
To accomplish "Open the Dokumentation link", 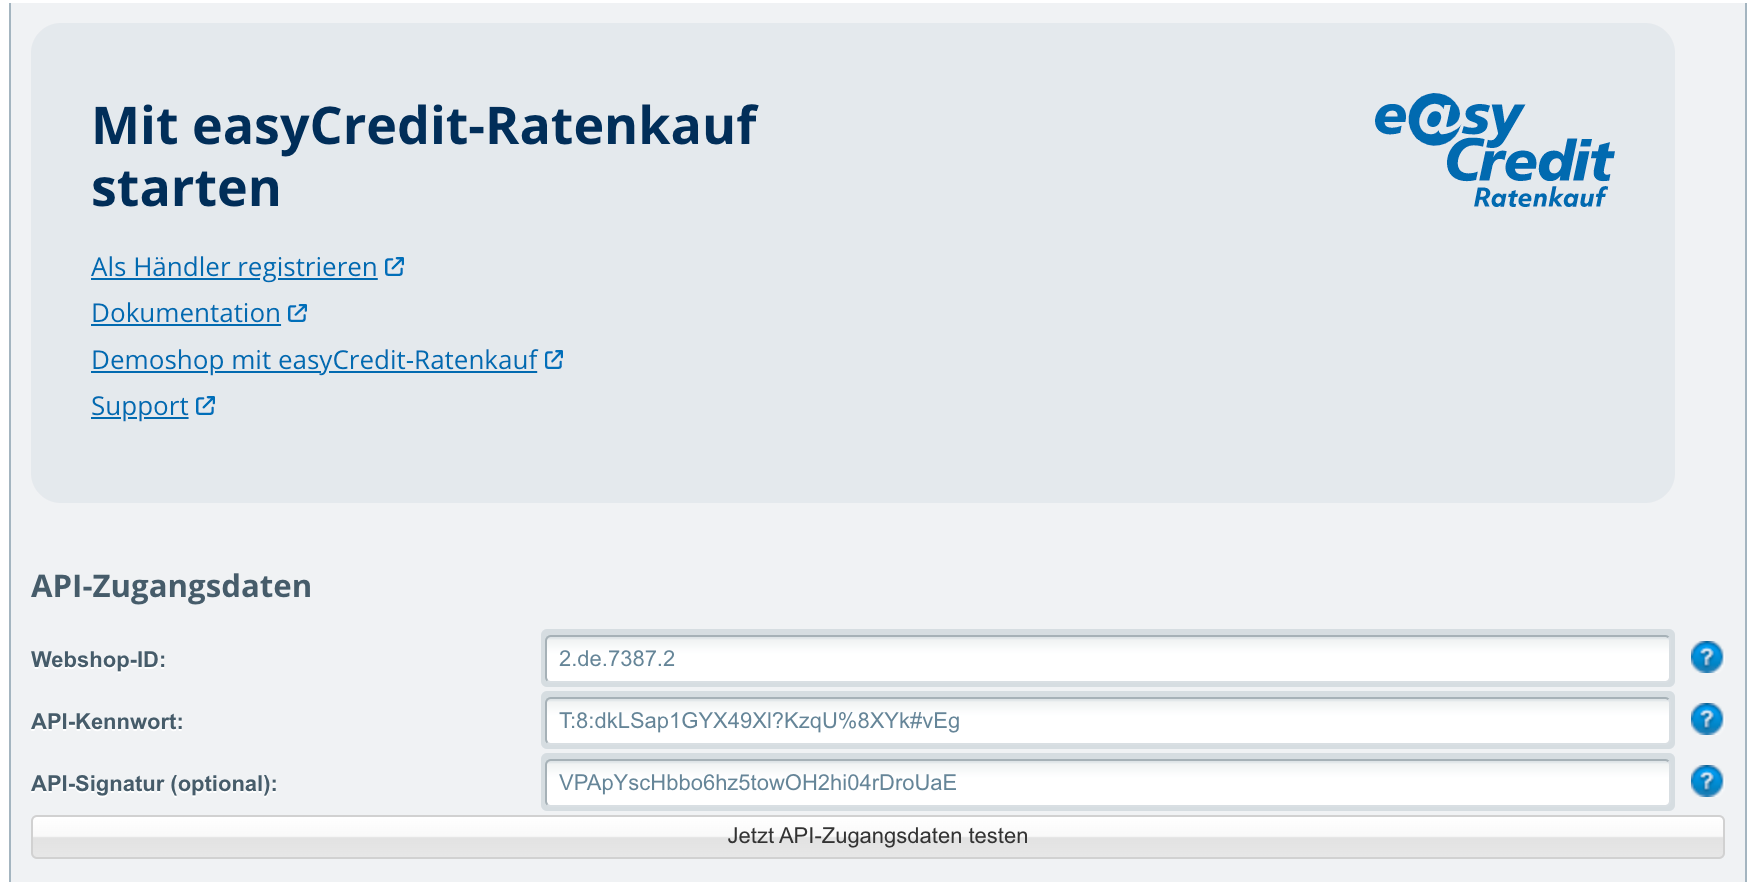I will [x=186, y=313].
